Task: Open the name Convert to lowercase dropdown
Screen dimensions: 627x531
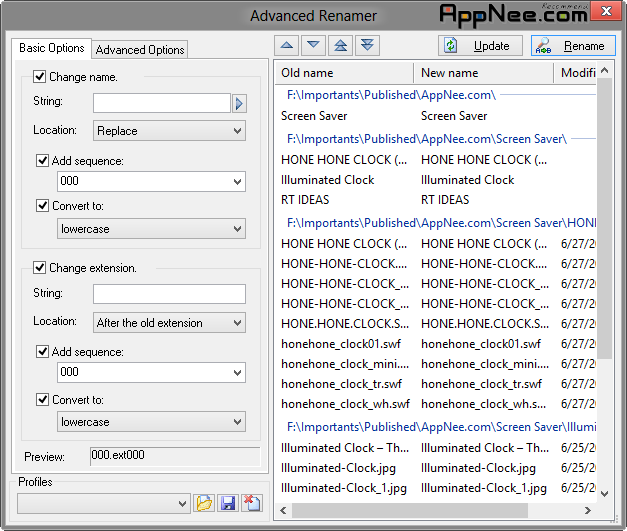Action: 151,229
